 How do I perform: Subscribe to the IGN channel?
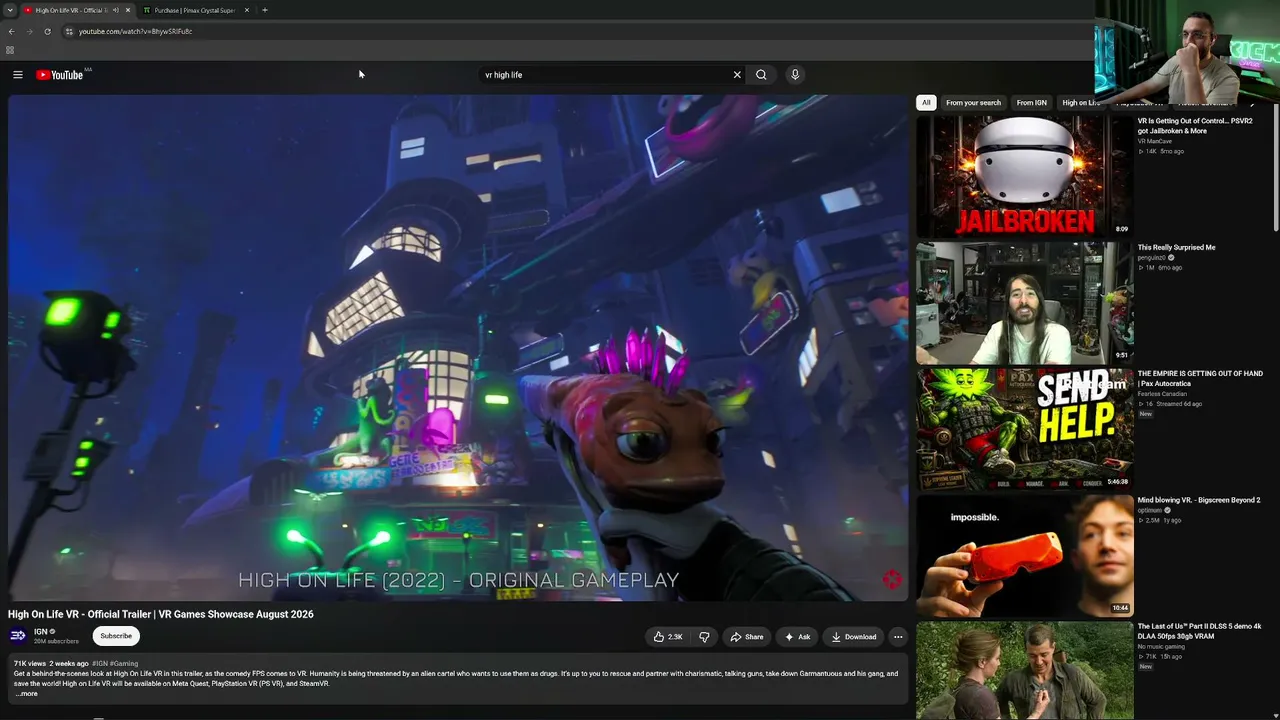[x=116, y=636]
